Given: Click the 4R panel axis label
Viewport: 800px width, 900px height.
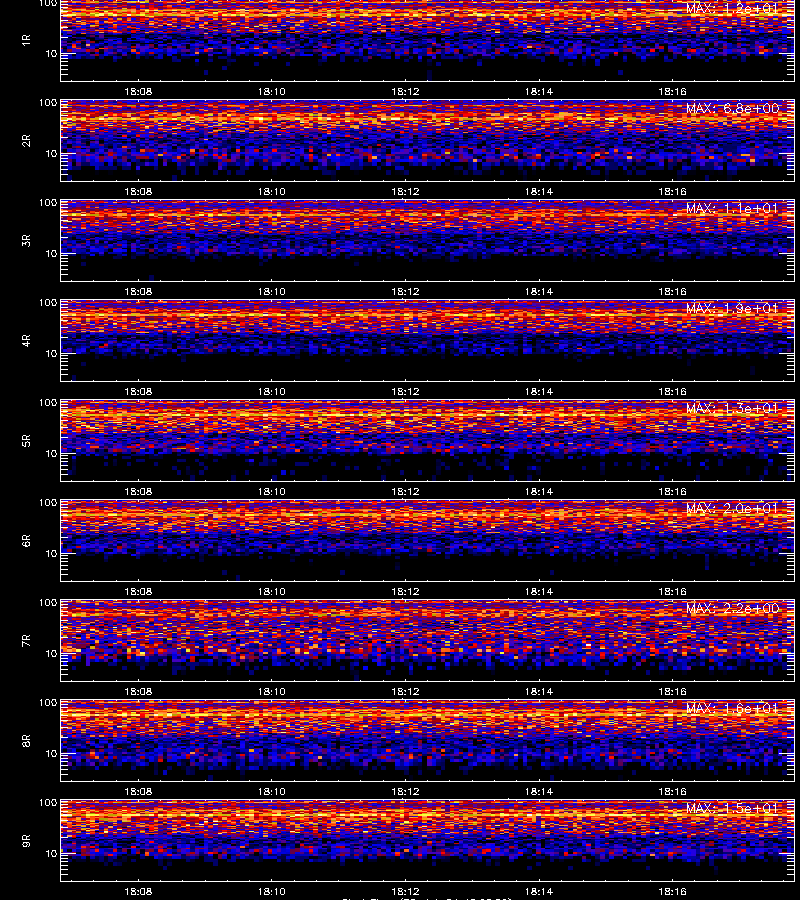Looking at the screenshot, I should click(x=26, y=340).
